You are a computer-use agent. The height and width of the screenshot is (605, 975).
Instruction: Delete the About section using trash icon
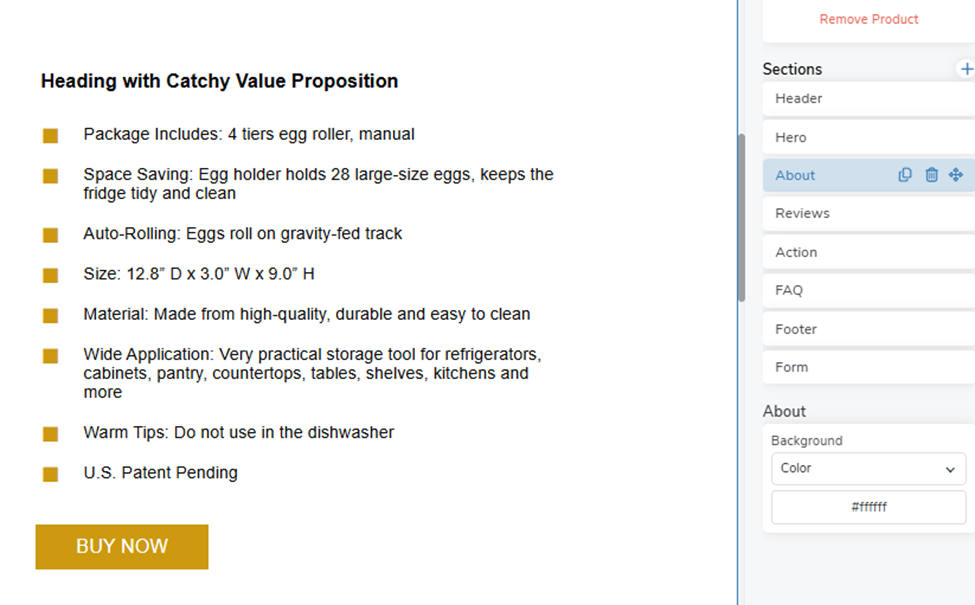coord(931,175)
